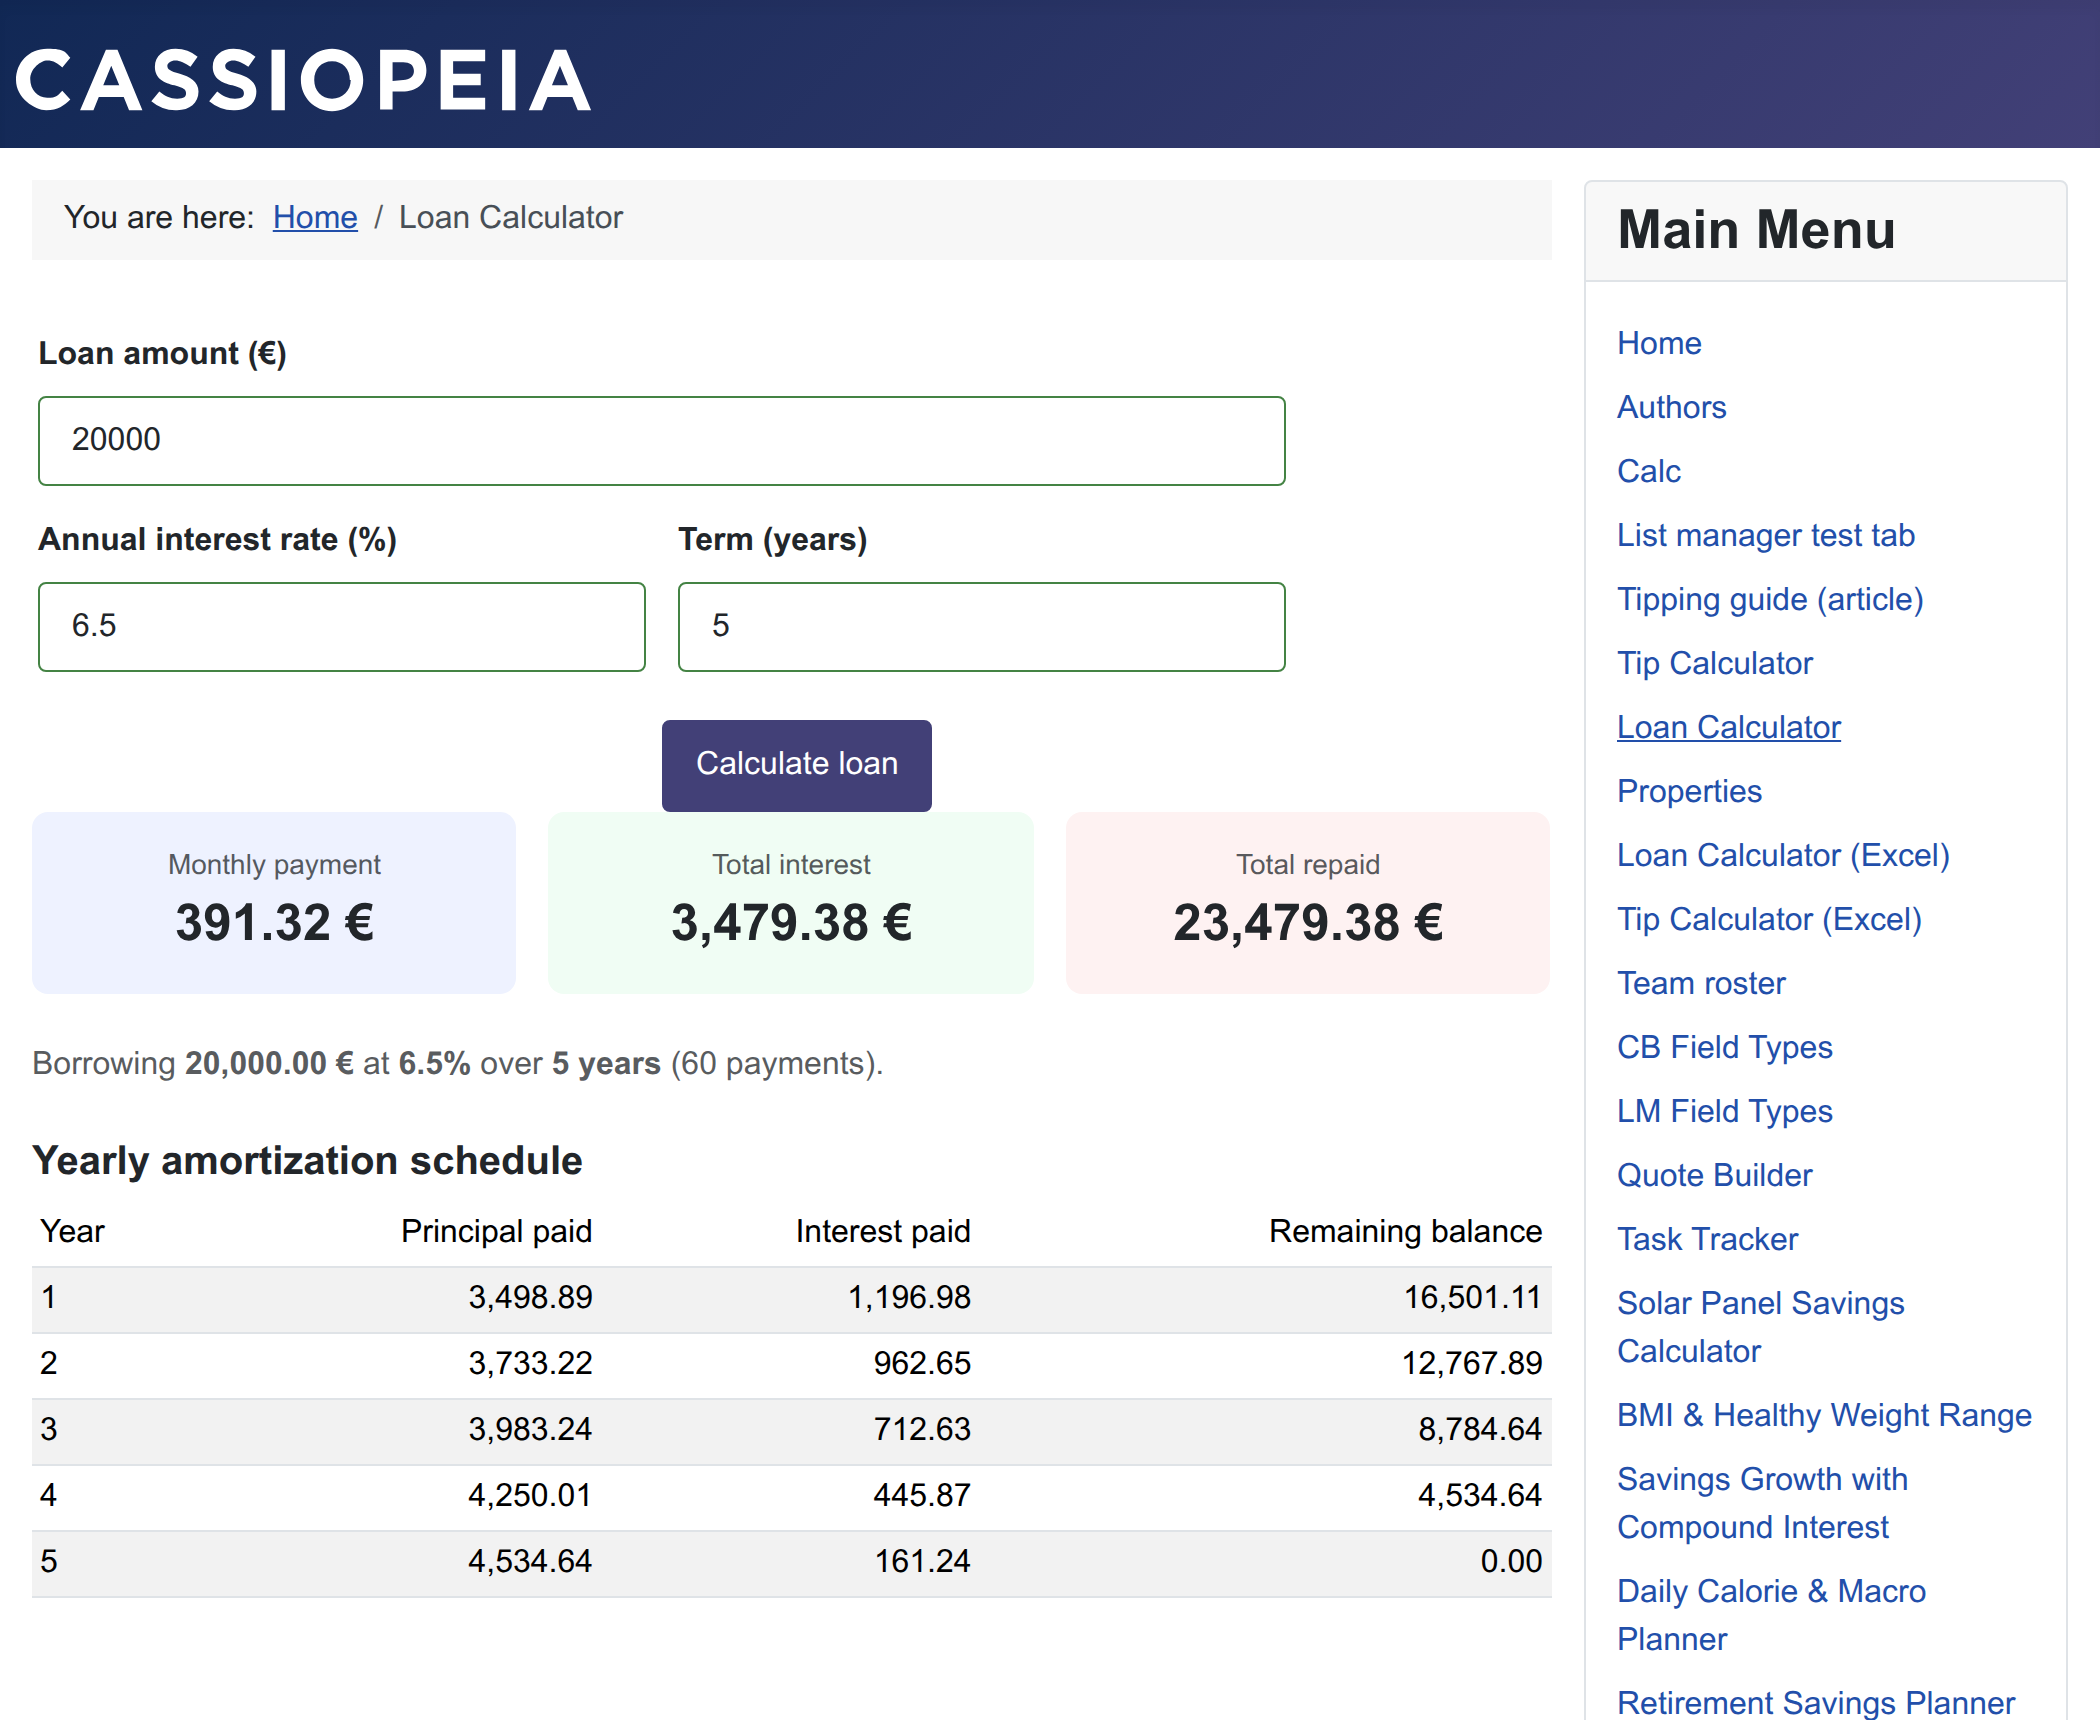The width and height of the screenshot is (2100, 1720).
Task: Click interest paid cell 712.63
Action: point(922,1429)
